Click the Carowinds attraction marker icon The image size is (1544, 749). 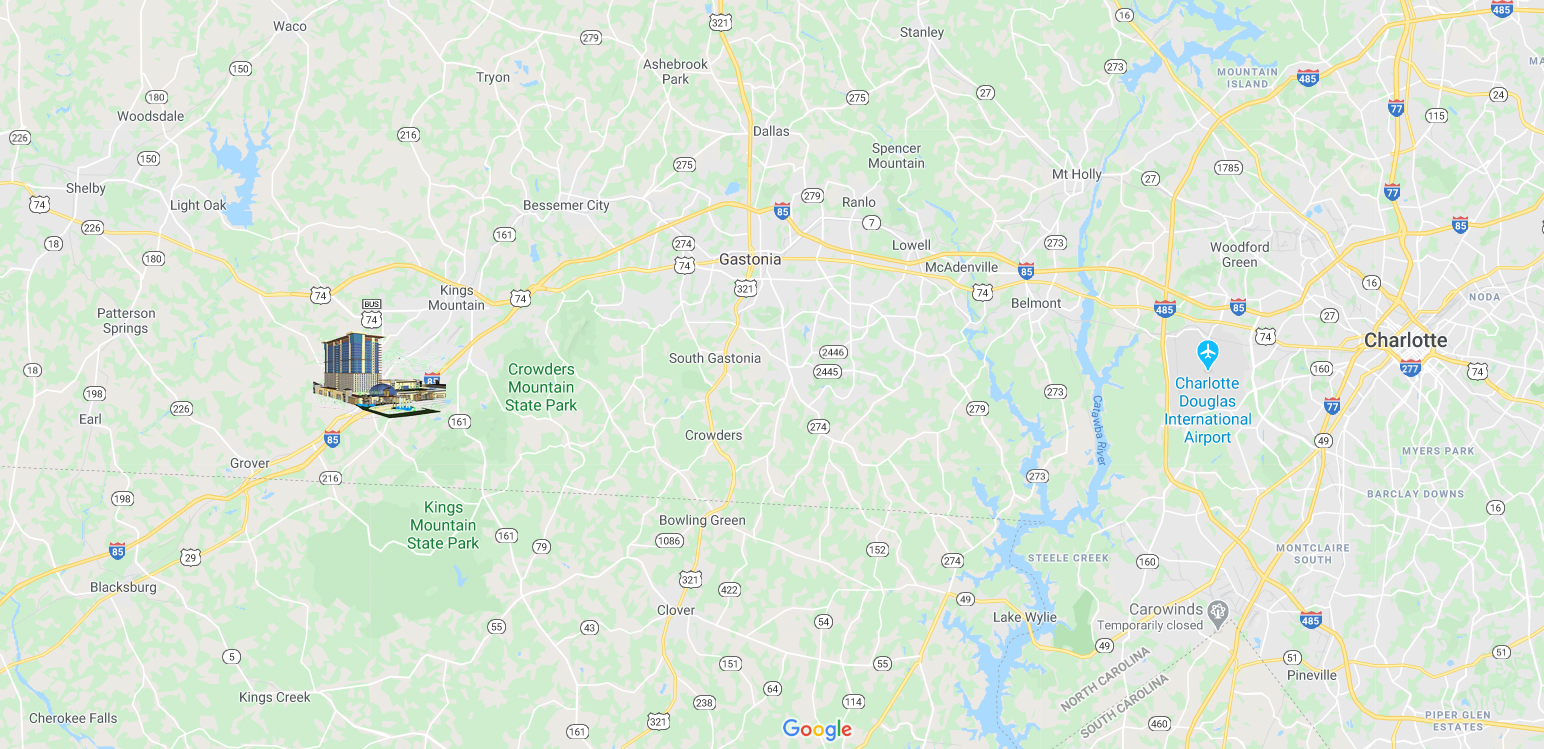point(1217,610)
